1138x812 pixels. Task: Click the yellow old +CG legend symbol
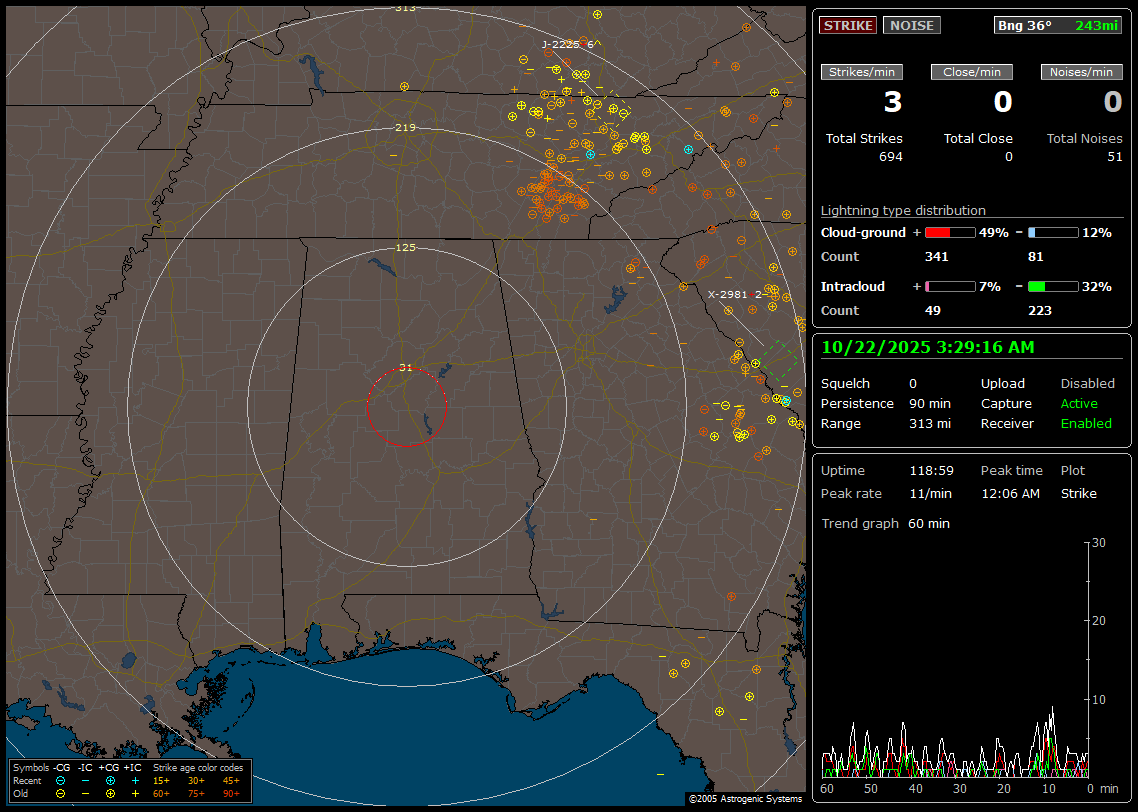coord(110,793)
